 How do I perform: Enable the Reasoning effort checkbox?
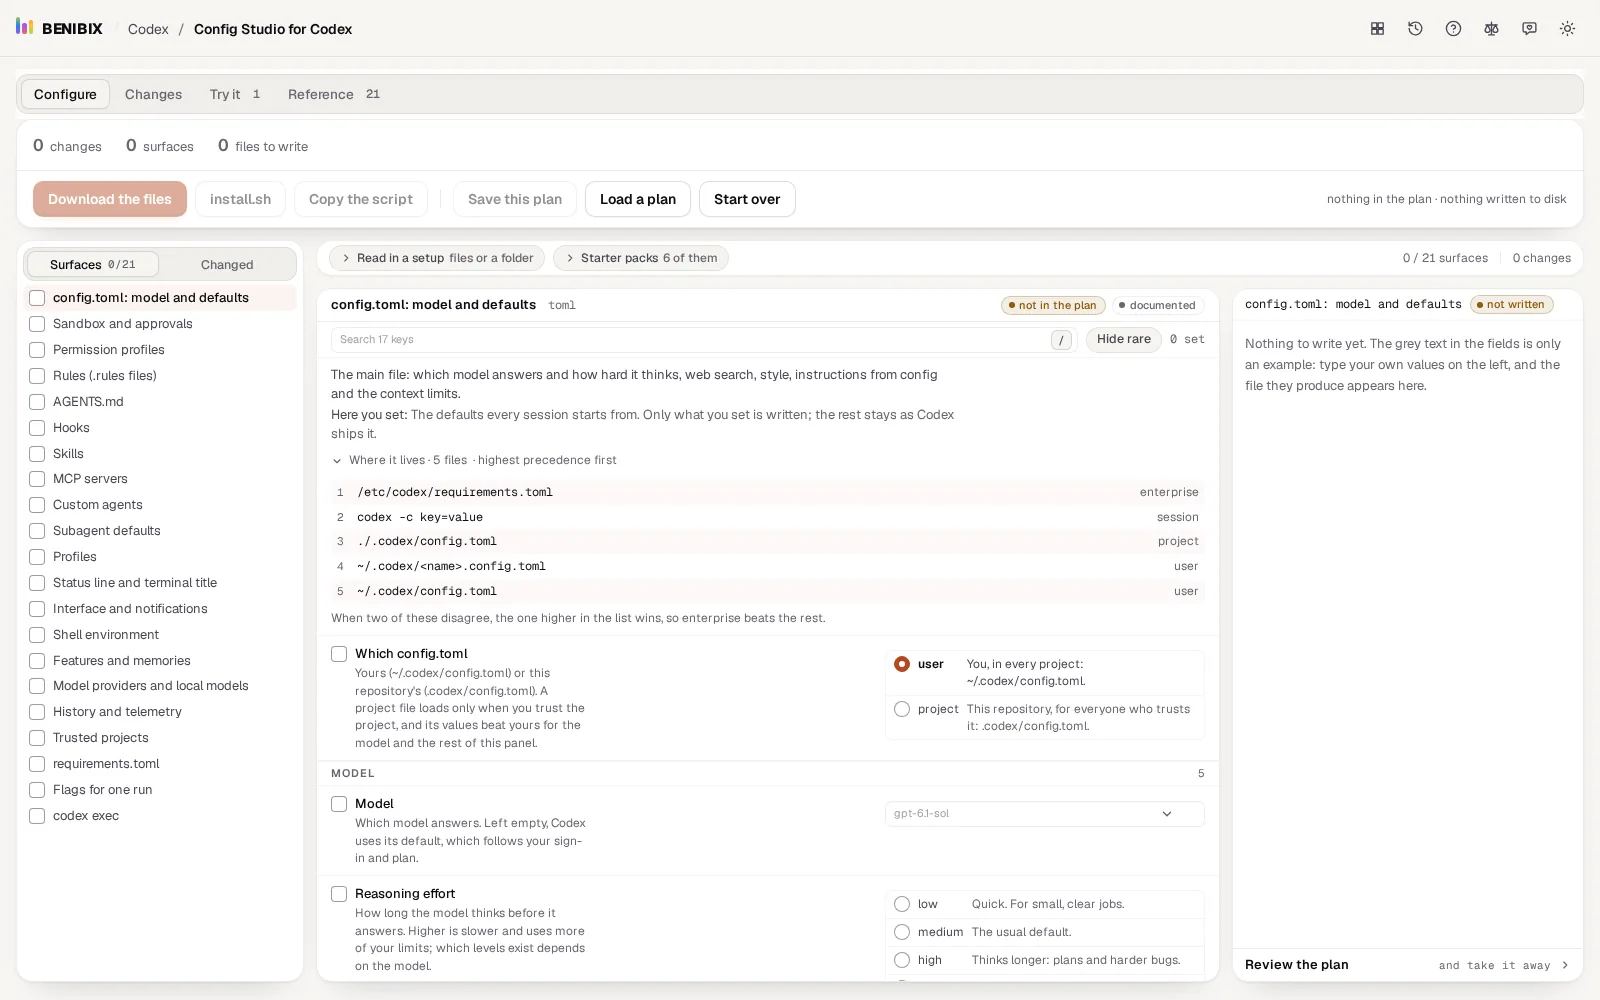click(339, 894)
